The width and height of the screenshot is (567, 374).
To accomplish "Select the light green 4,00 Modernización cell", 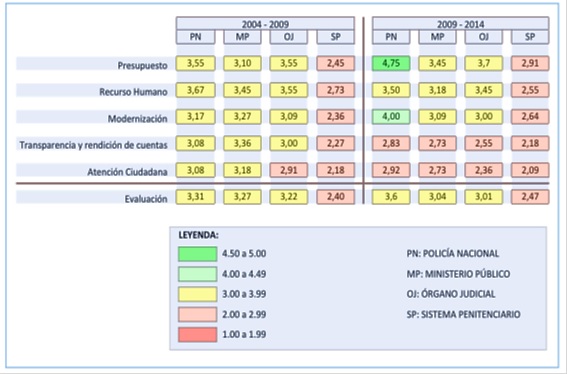I will [391, 117].
